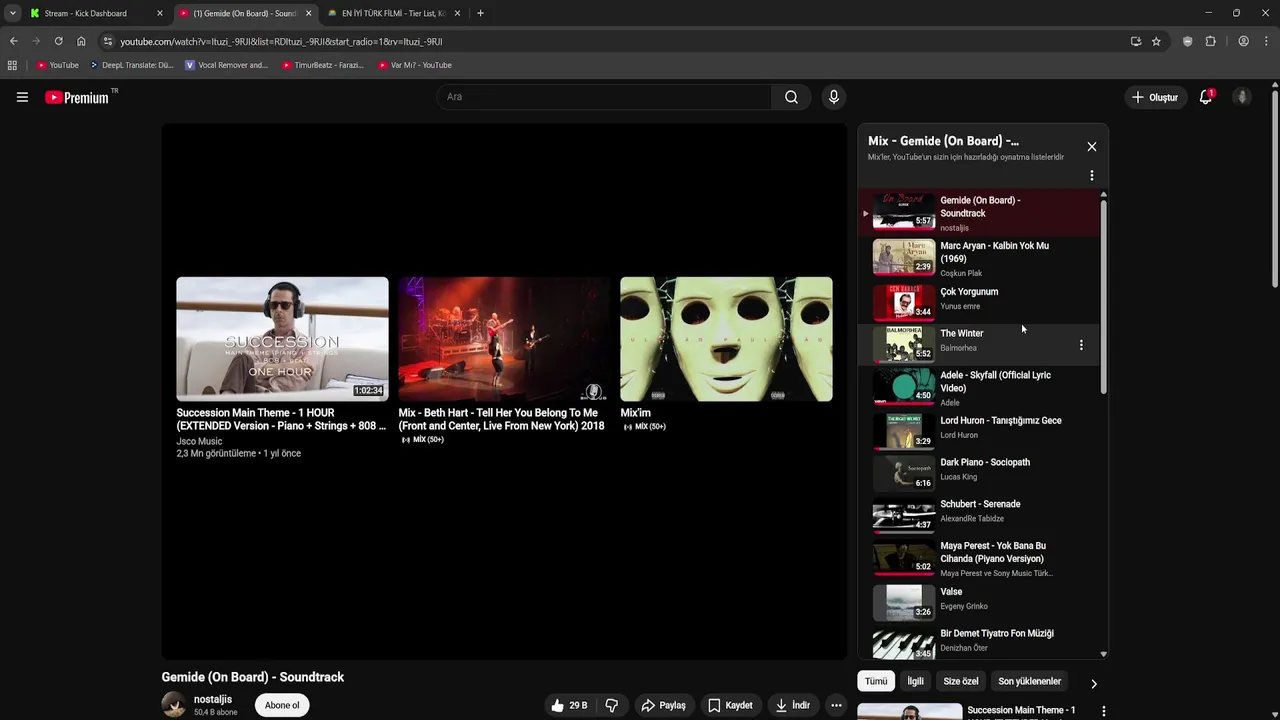
Task: Select the Size özel filter chip
Action: [x=961, y=681]
